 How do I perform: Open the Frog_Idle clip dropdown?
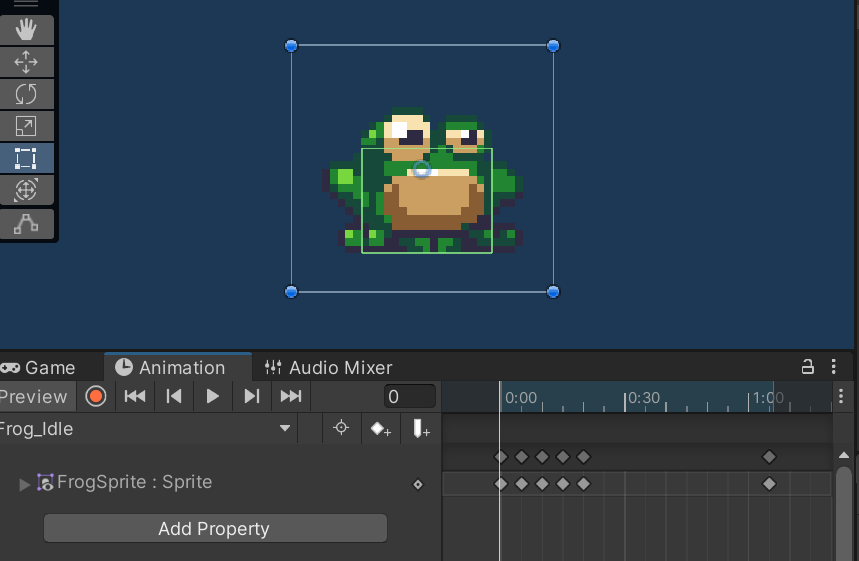(x=285, y=429)
